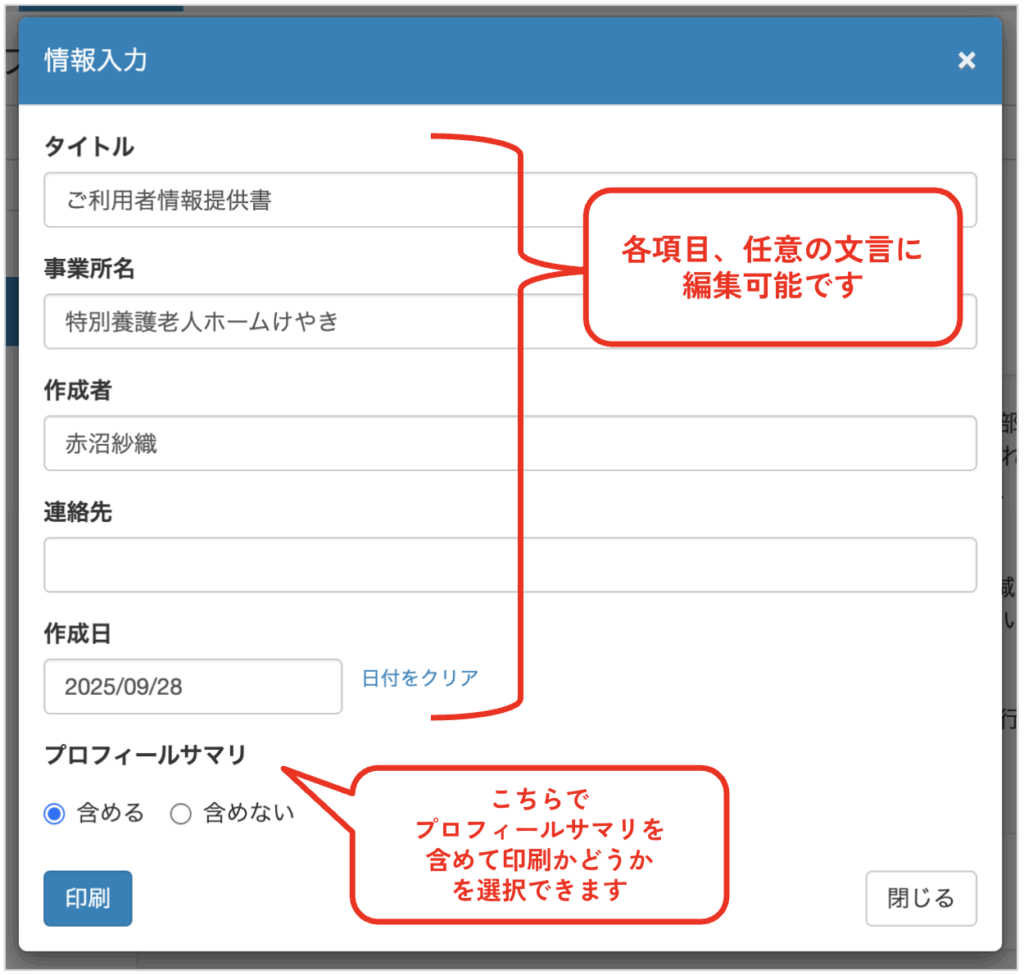This screenshot has height=975, width=1024.
Task: Click the 日付をクリア link
Action: tap(420, 678)
